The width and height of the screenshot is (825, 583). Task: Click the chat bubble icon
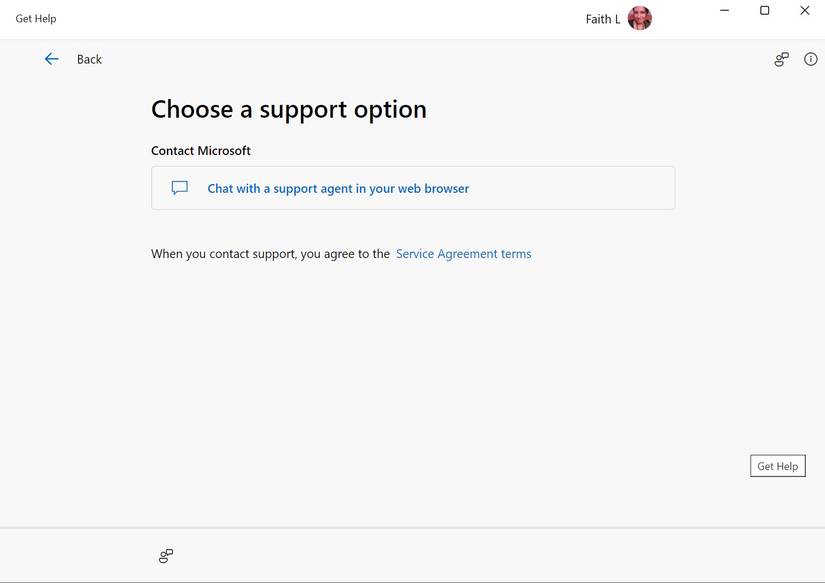coord(180,188)
